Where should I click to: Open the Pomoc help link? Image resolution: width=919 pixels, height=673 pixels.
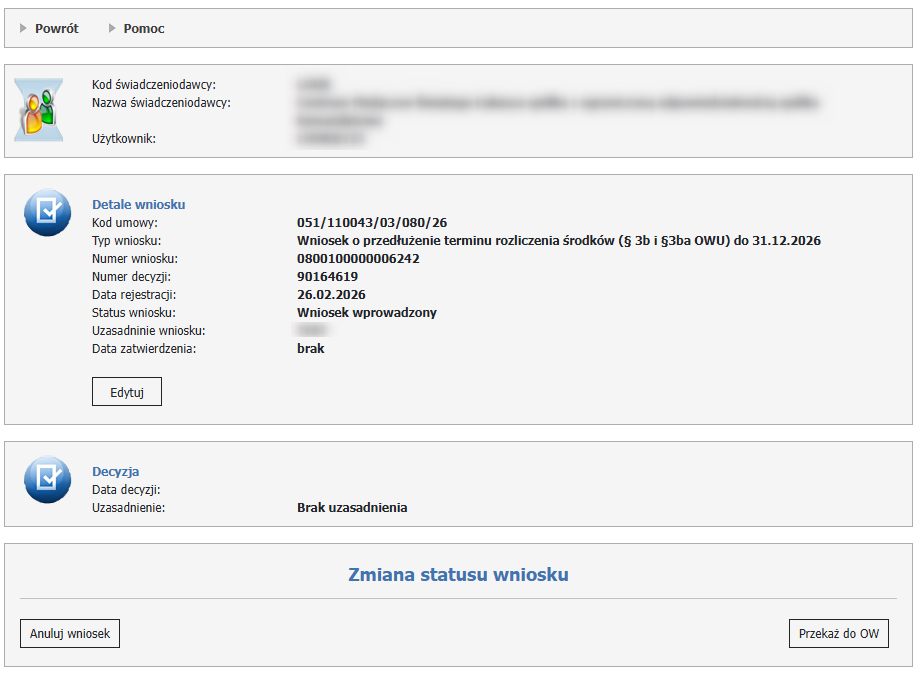144,29
